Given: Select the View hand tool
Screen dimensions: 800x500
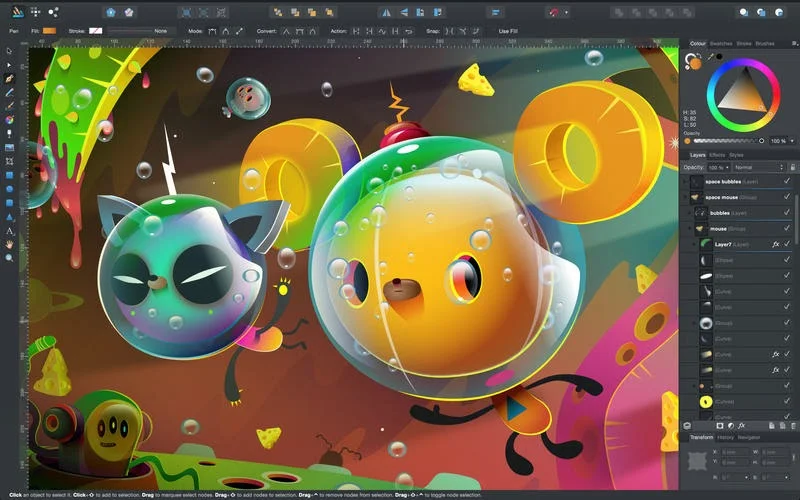Looking at the screenshot, I should (9, 244).
